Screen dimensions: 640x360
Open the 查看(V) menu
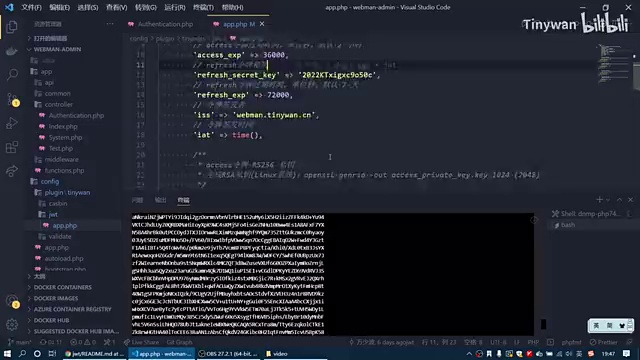pyautogui.click(x=116, y=7)
